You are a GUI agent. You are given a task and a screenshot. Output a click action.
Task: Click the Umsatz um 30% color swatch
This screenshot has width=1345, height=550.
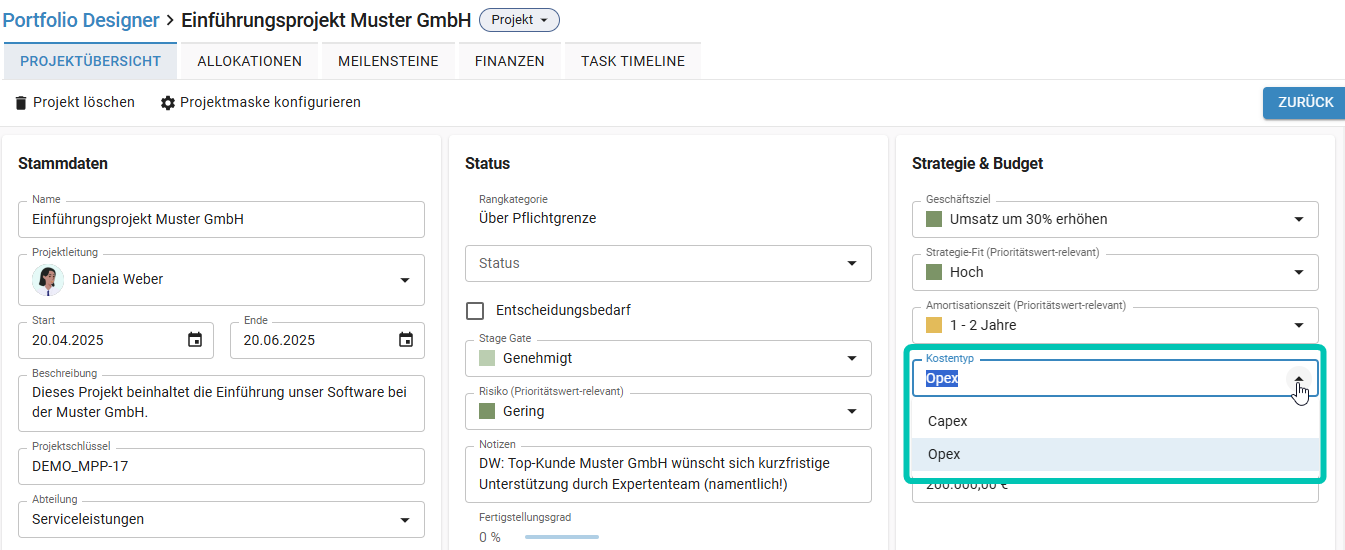[934, 219]
